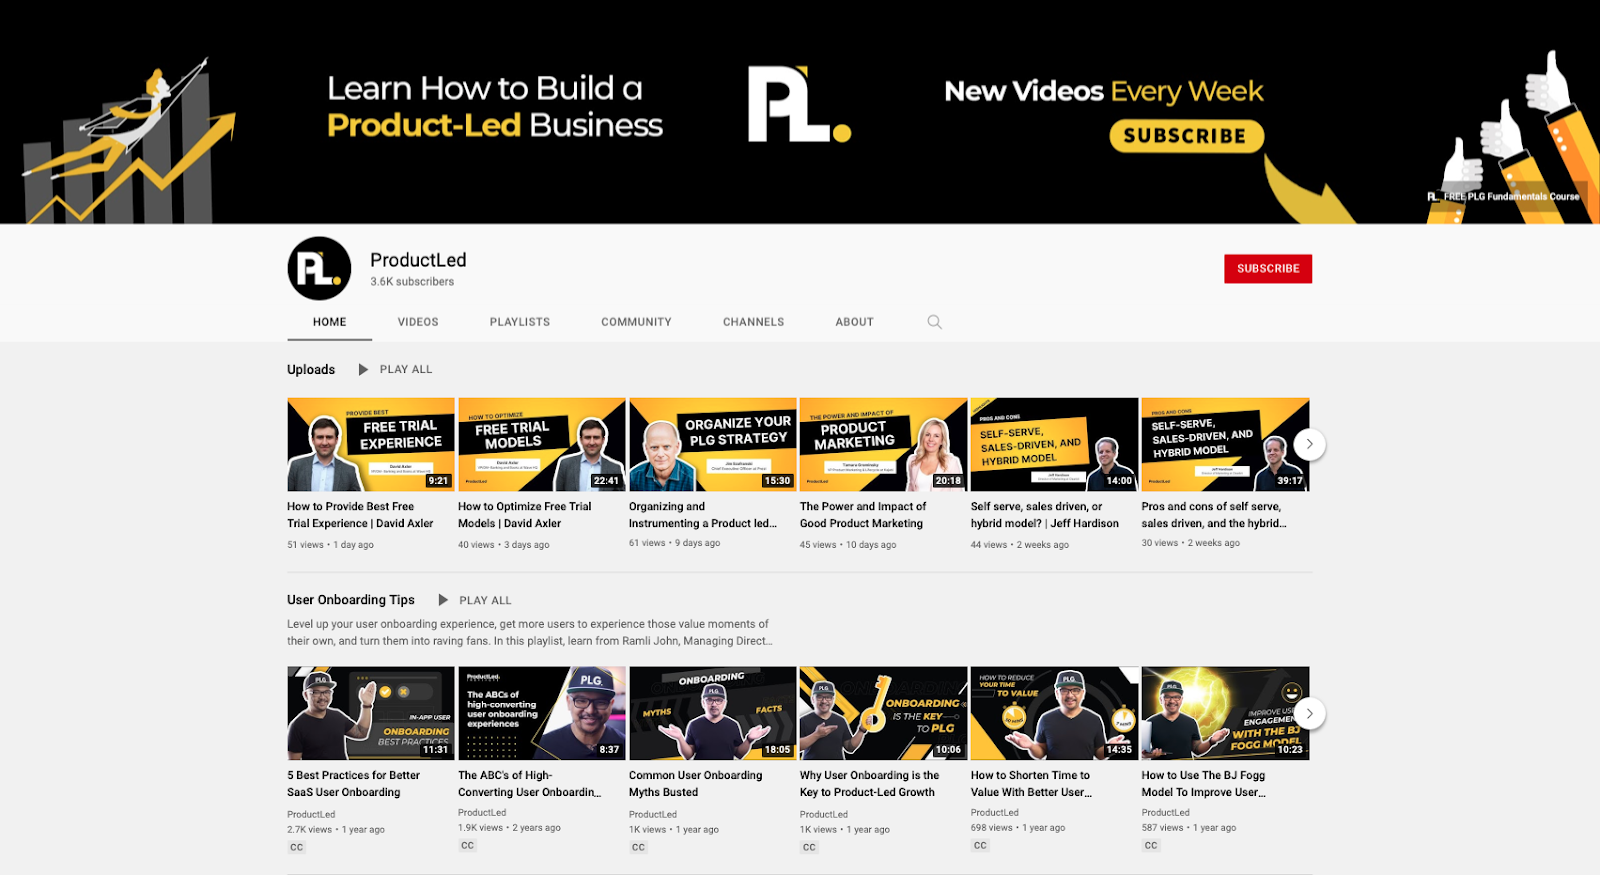The height and width of the screenshot is (875, 1600).
Task: Open the About tab
Action: tap(854, 322)
